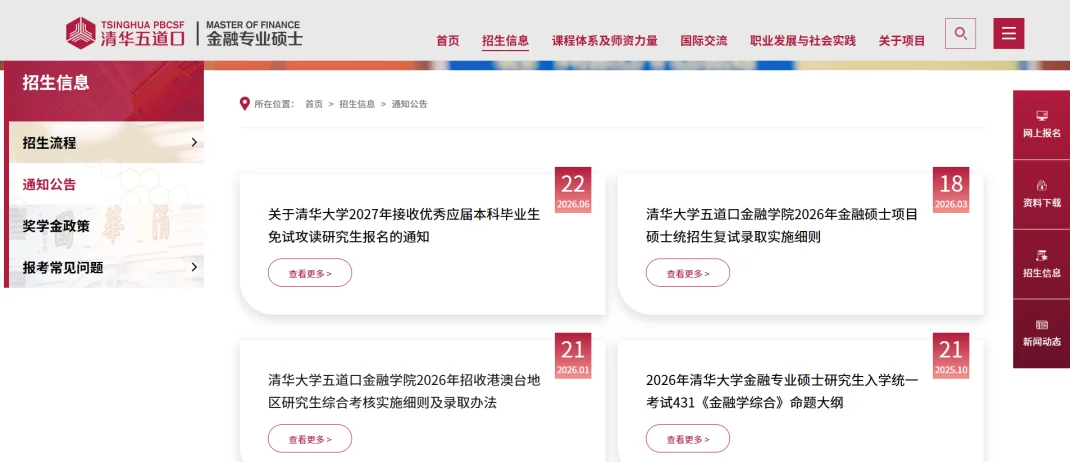Click the 资料下载 label in right panel
This screenshot has height=462, width=1070.
(1041, 203)
